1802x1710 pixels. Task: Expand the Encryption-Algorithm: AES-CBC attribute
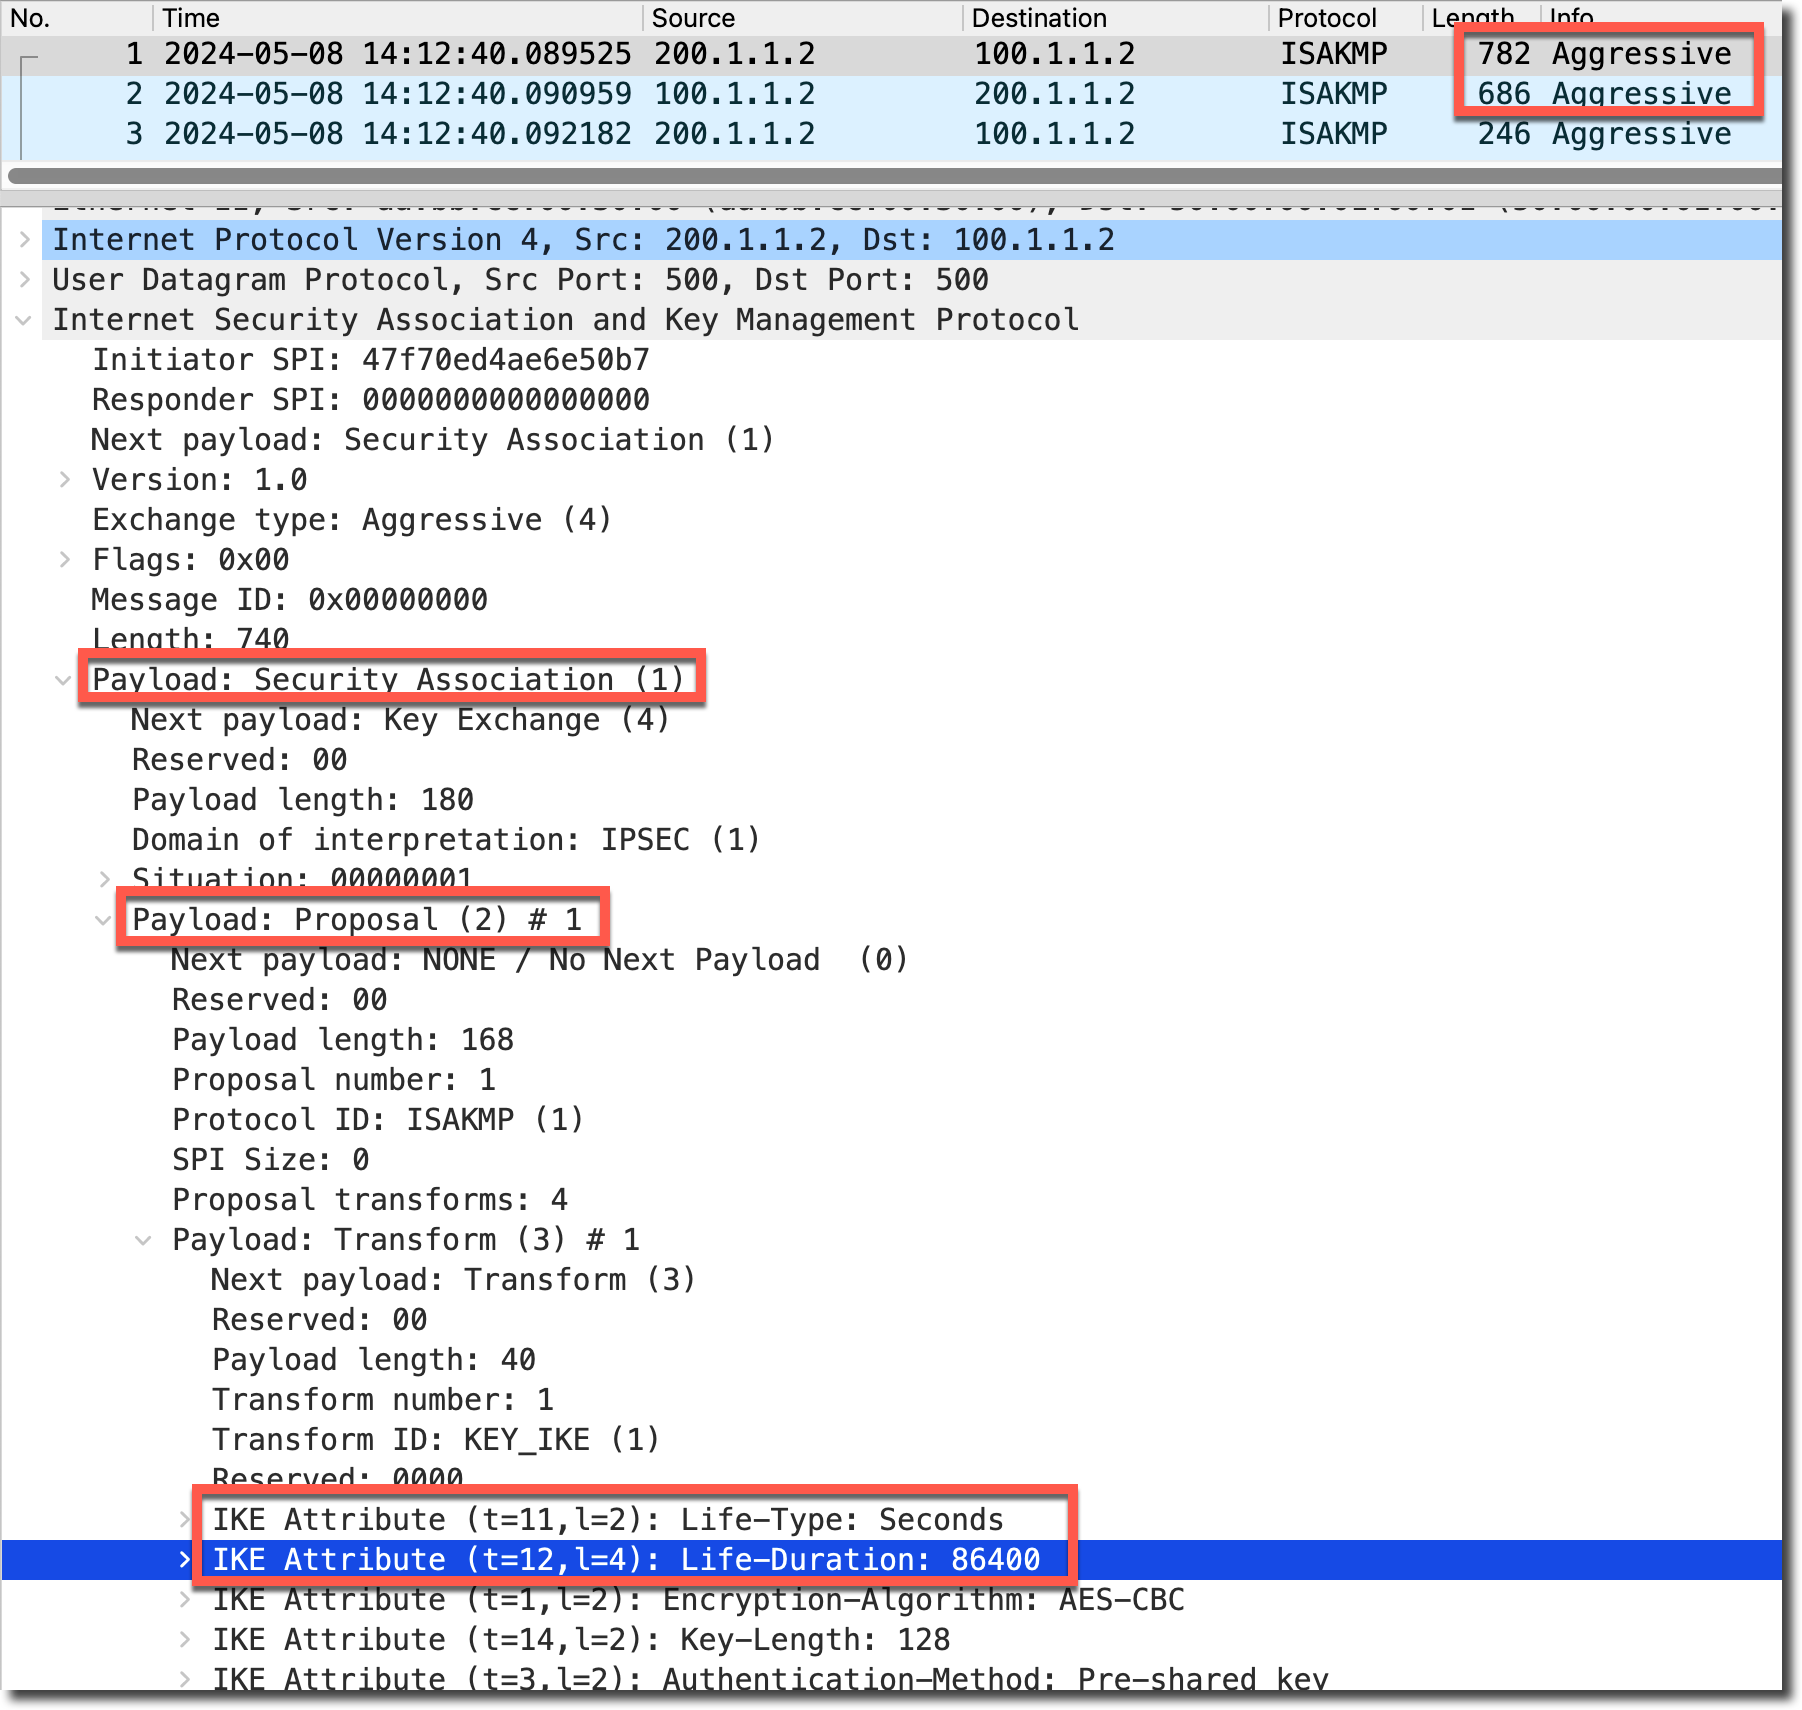185,1600
